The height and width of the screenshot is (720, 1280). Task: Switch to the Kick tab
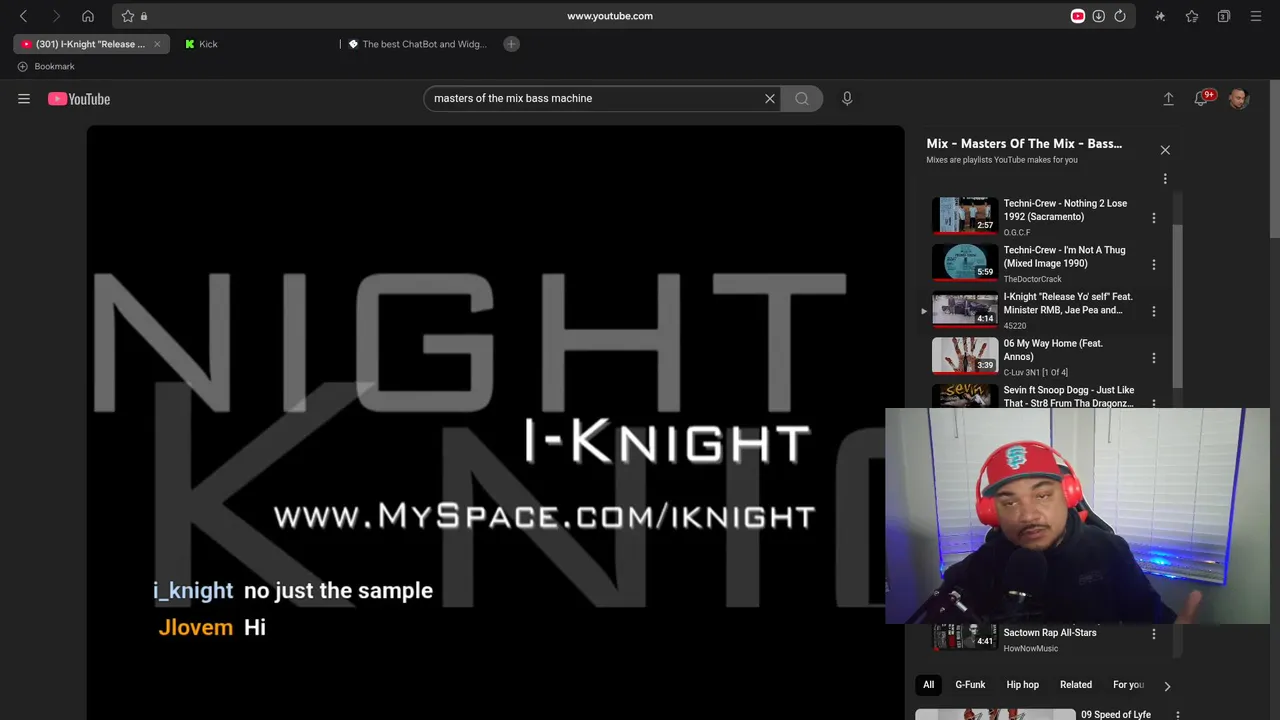coord(208,44)
